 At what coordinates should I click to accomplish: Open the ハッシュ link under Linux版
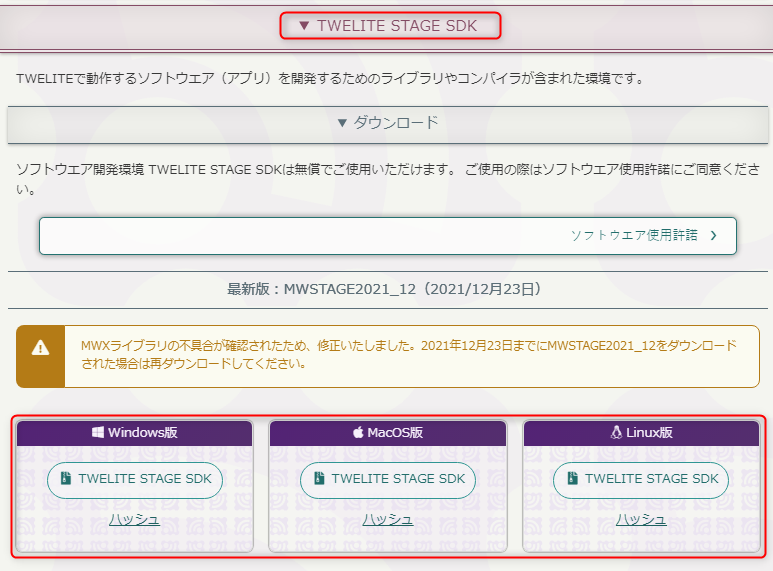[x=641, y=519]
